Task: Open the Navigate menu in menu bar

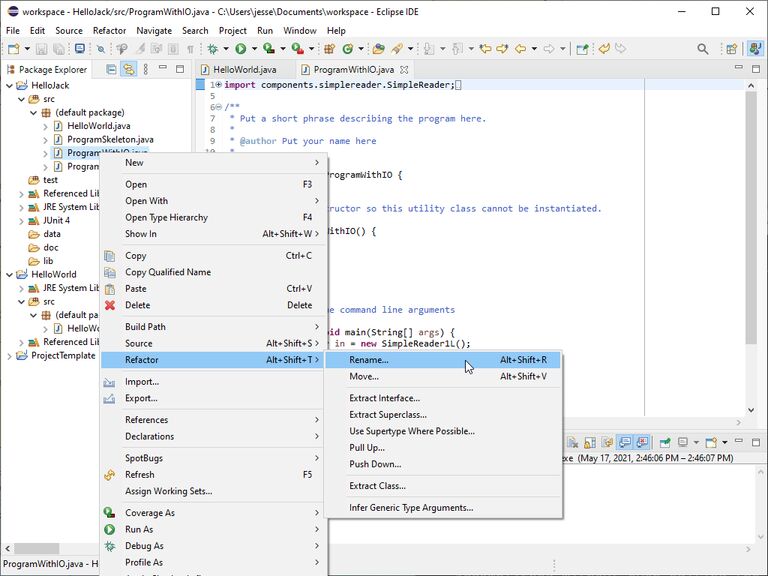Action: pyautogui.click(x=154, y=30)
